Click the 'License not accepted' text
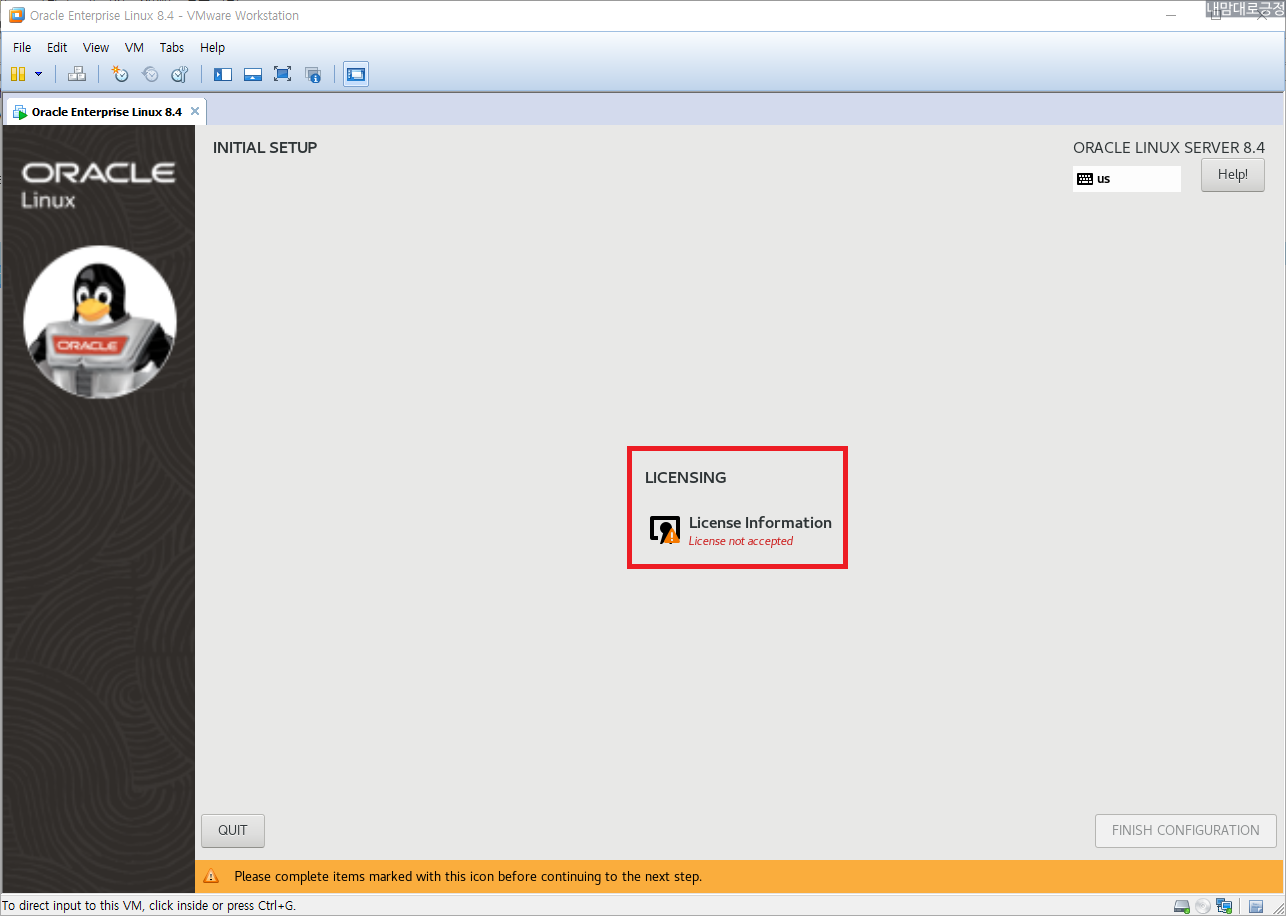Viewport: 1286px width, 916px height. pyautogui.click(x=741, y=541)
